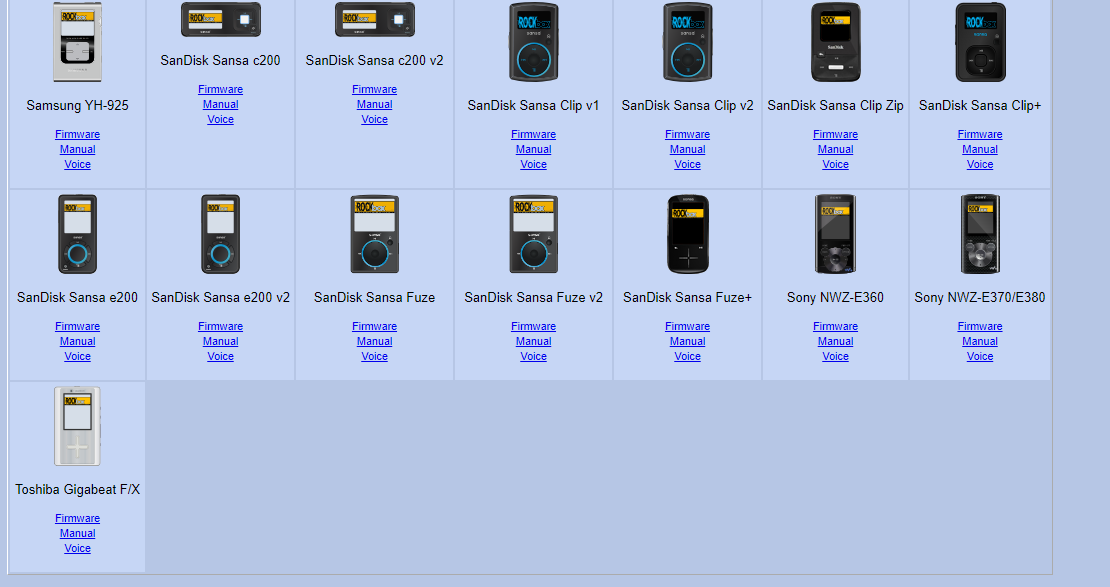Open Manual for Sansa Fuze+
1110x587 pixels.
[x=687, y=341]
